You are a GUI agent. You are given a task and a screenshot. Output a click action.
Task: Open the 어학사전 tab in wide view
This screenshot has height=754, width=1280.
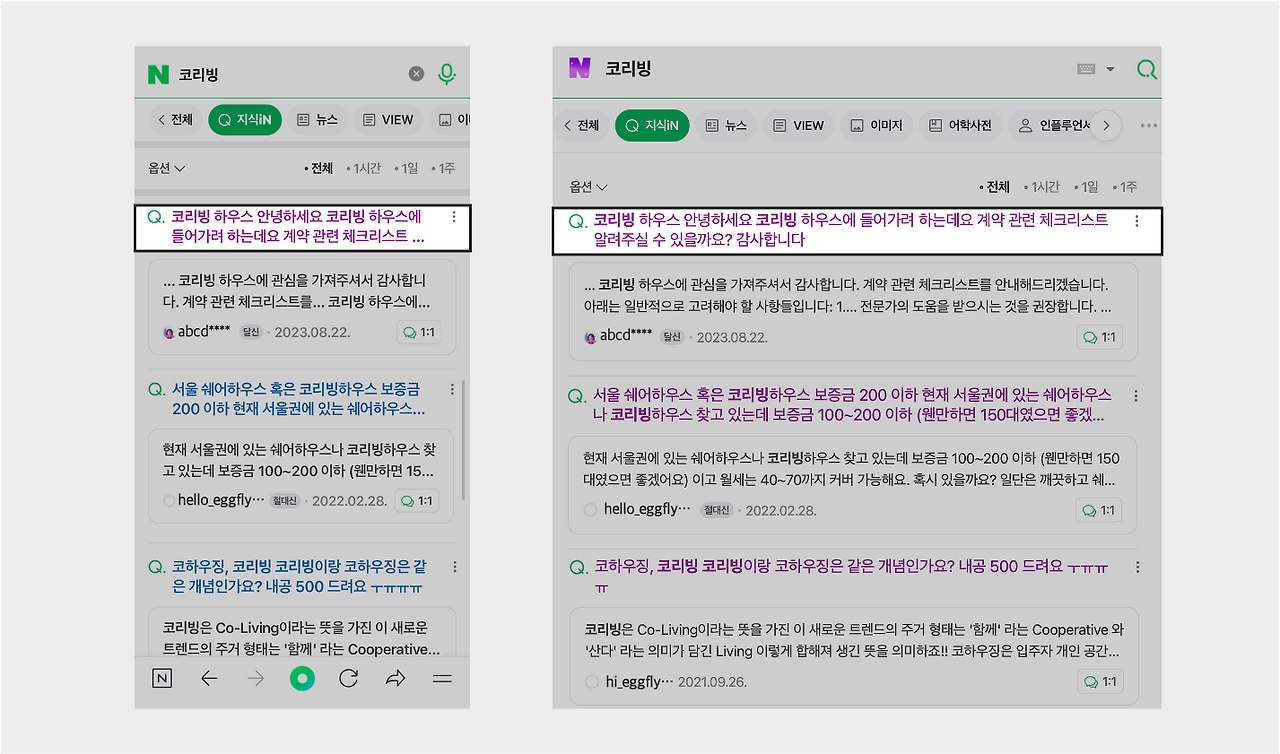[x=960, y=126]
